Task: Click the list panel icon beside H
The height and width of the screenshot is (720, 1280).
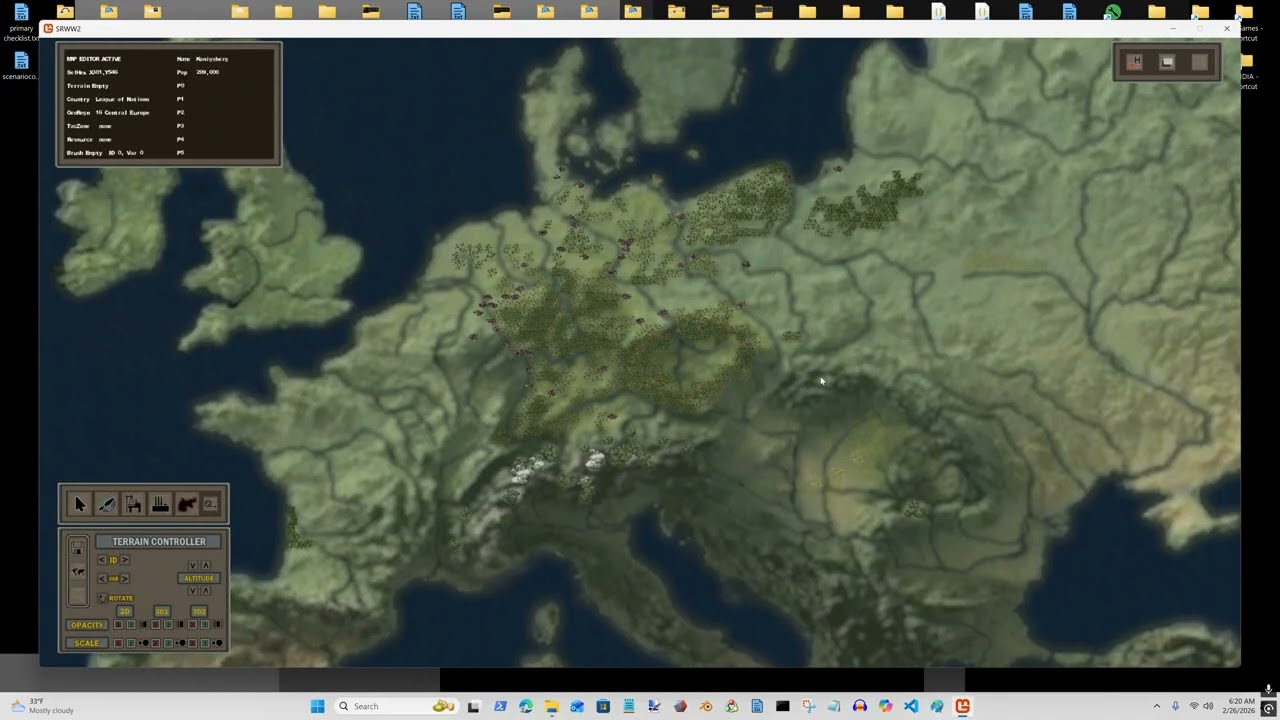Action: click(x=1167, y=62)
